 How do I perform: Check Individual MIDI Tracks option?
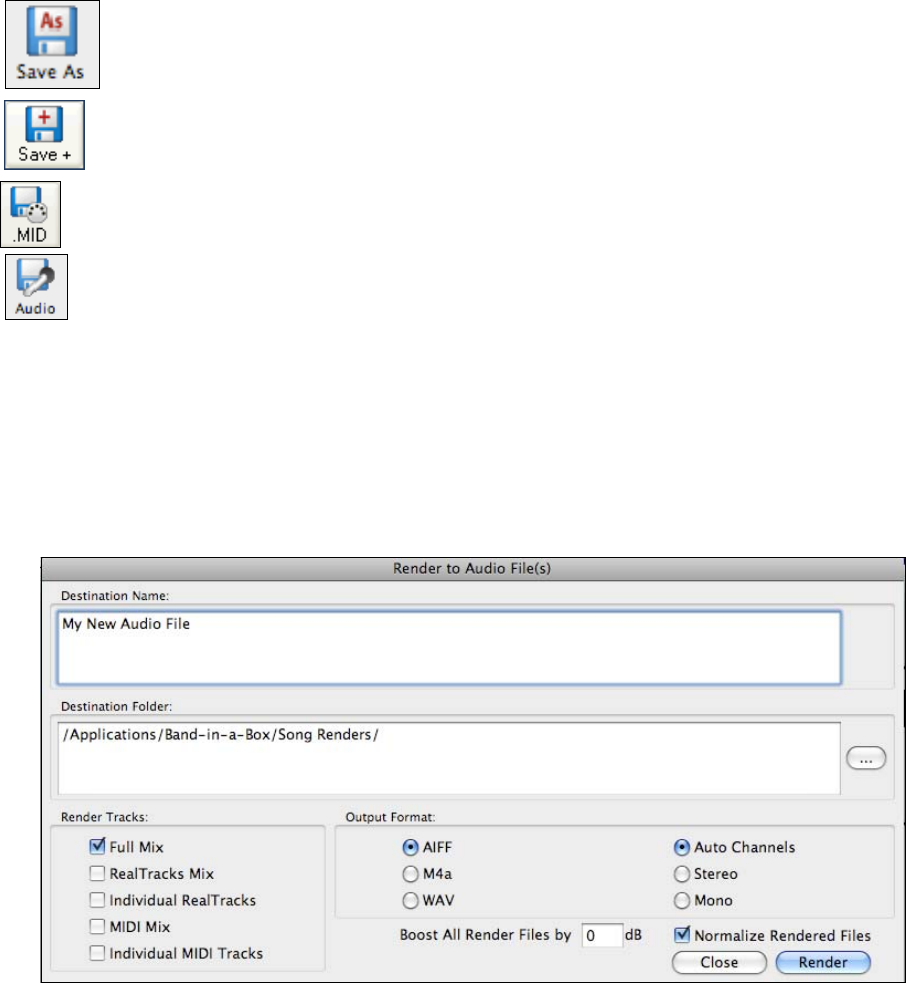(x=97, y=953)
